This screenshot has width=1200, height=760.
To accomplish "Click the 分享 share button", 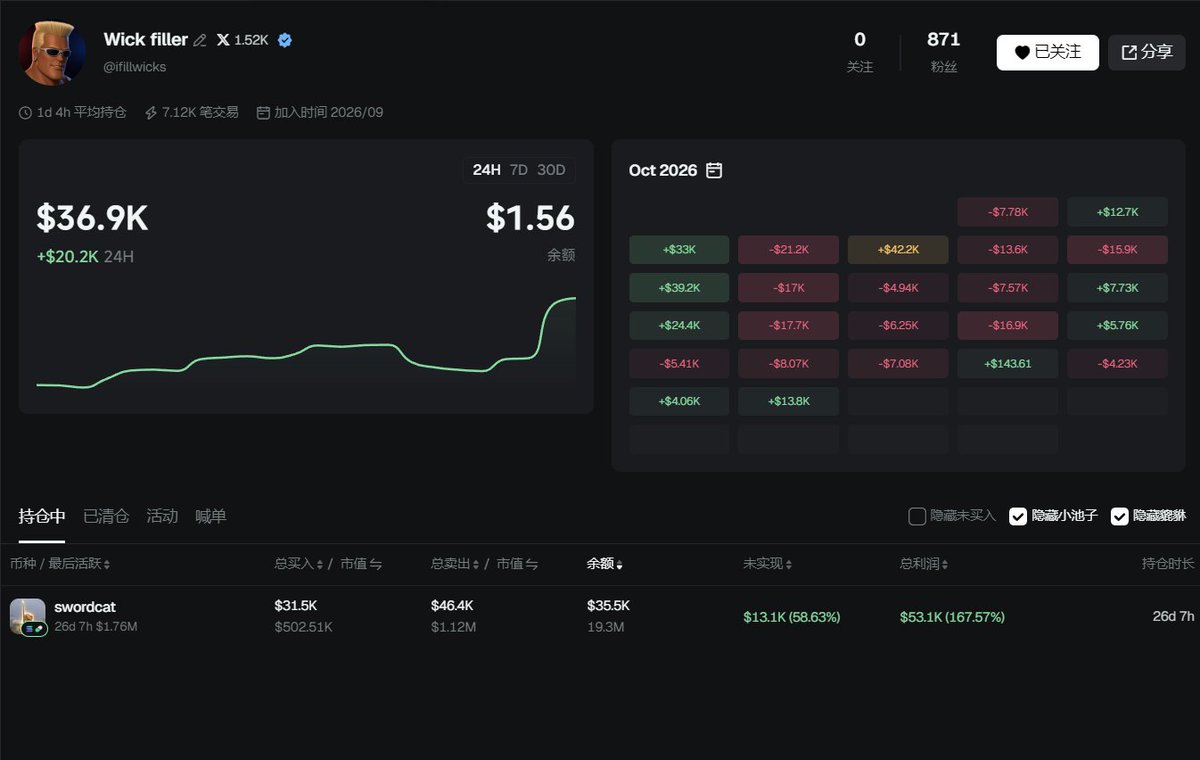I will (x=1147, y=52).
